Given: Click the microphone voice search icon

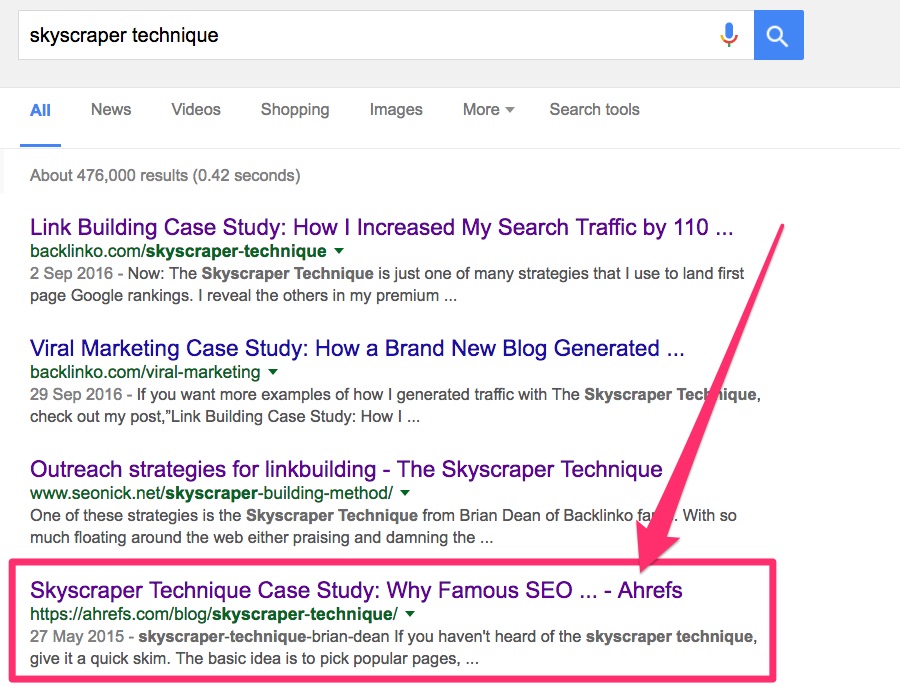Looking at the screenshot, I should click(x=729, y=35).
